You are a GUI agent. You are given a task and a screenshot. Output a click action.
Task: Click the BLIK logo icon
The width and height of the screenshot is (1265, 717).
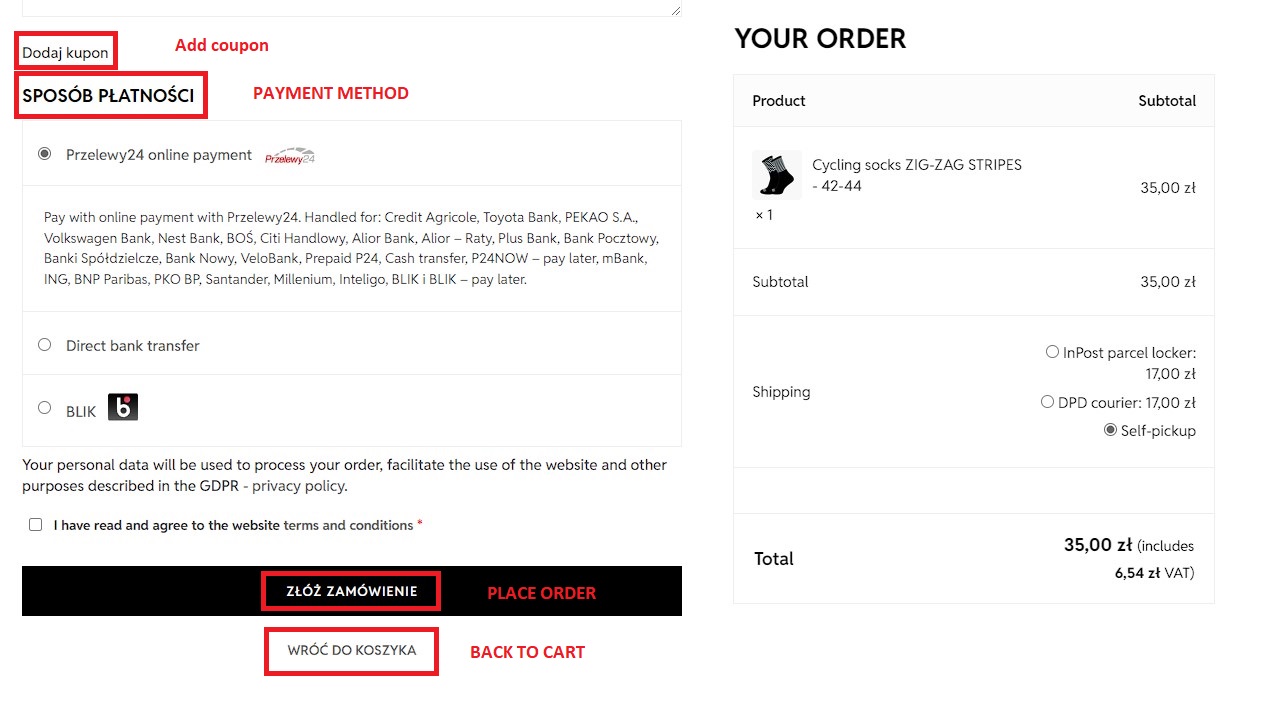pyautogui.click(x=123, y=408)
